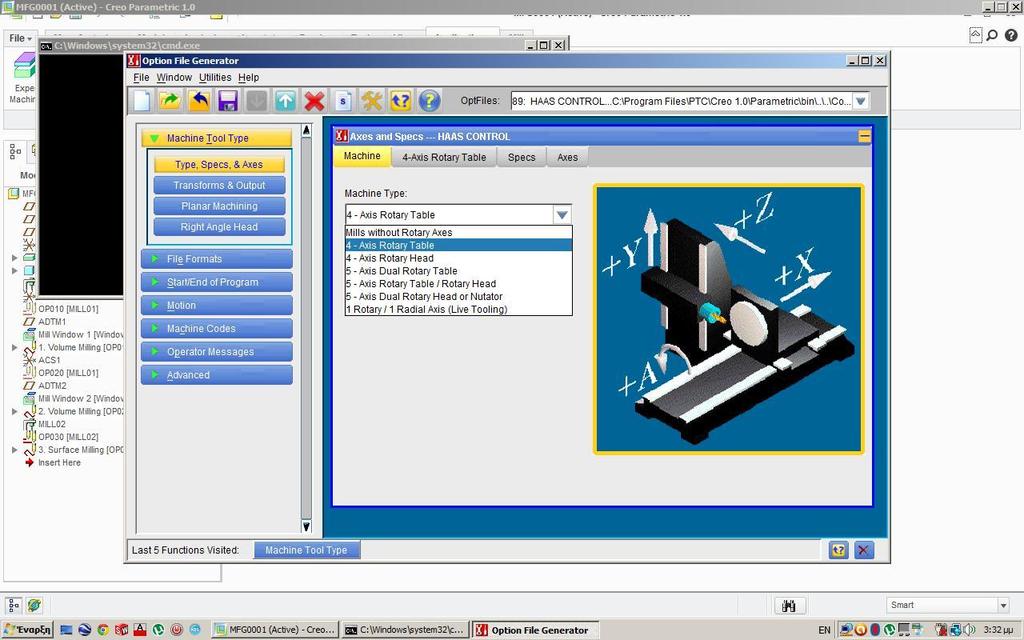Click the greyed down-arrow toolbar icon

[257, 101]
